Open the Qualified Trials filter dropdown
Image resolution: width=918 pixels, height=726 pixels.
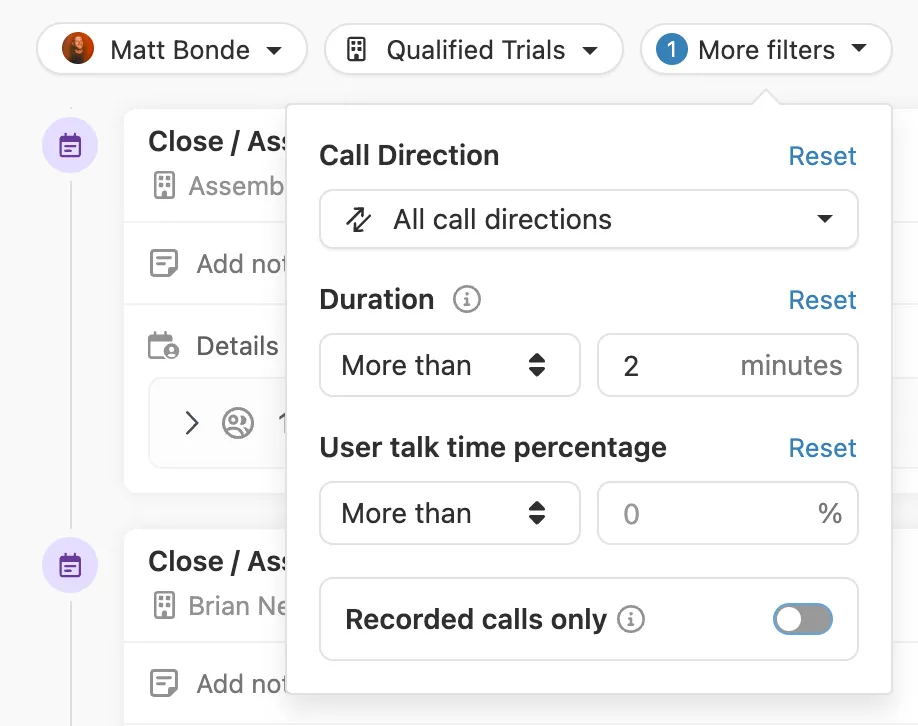[x=474, y=49]
